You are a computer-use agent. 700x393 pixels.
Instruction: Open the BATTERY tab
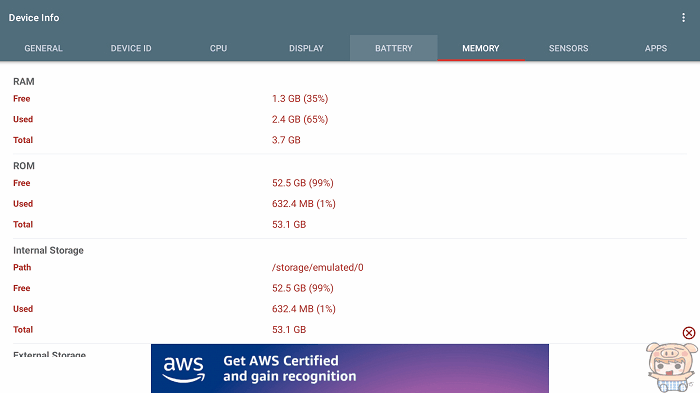click(x=393, y=48)
